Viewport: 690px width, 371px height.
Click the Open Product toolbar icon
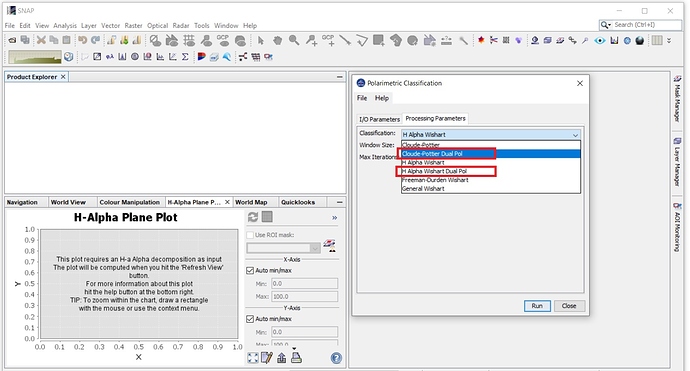click(x=12, y=40)
